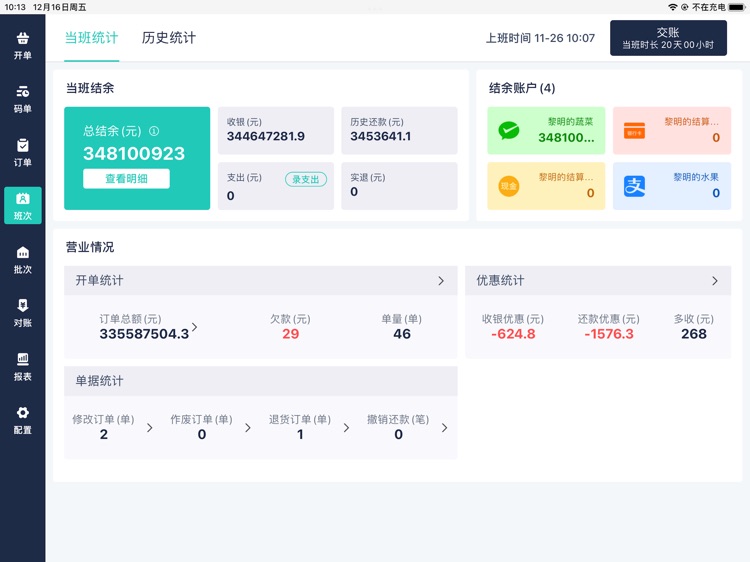Click the 总结余 value 348100923

(x=134, y=154)
